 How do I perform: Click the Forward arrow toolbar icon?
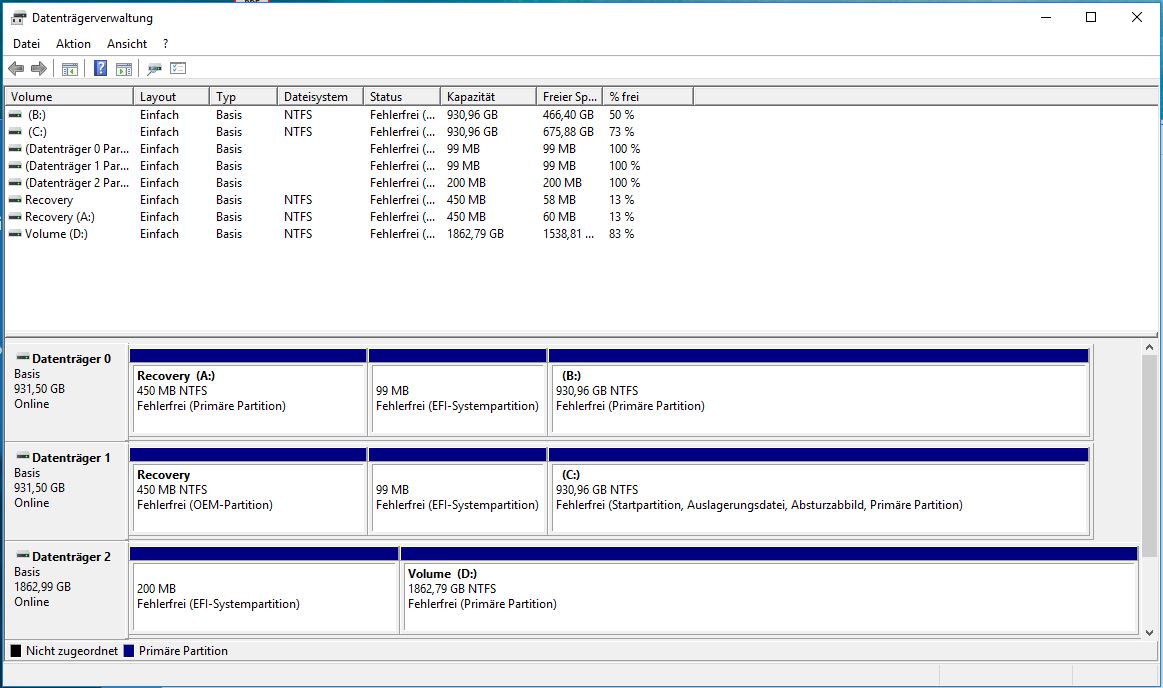pos(39,69)
